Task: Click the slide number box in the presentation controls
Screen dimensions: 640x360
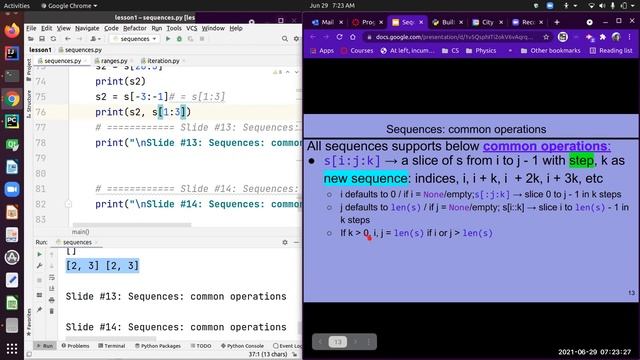Action: 338,342
